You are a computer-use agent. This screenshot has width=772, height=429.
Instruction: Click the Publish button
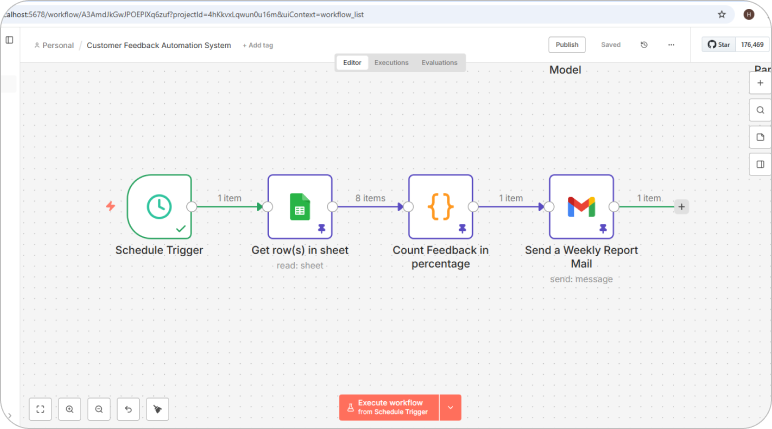(567, 45)
